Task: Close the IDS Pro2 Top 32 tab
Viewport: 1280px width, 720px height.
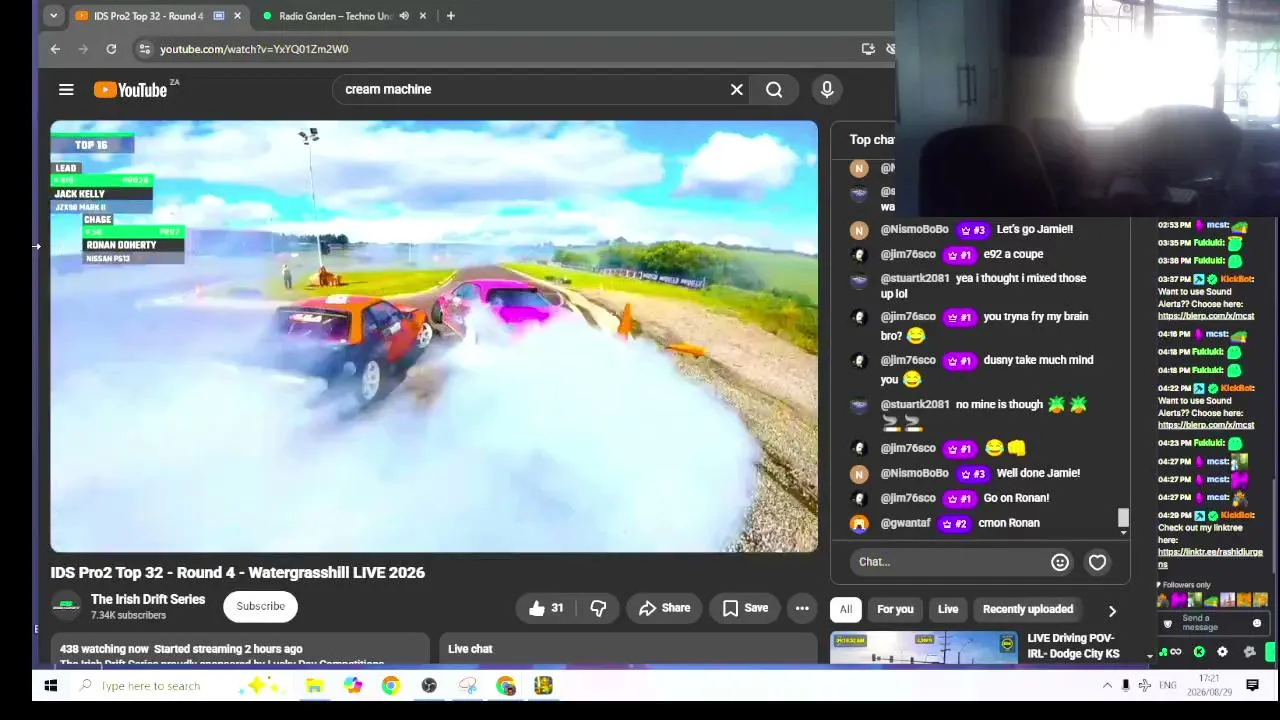Action: 237,16
